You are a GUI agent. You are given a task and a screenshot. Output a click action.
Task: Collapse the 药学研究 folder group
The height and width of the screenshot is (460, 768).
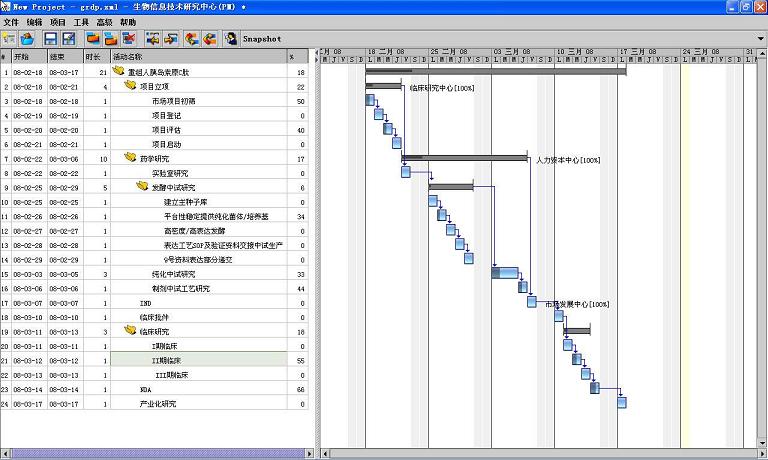tap(129, 158)
